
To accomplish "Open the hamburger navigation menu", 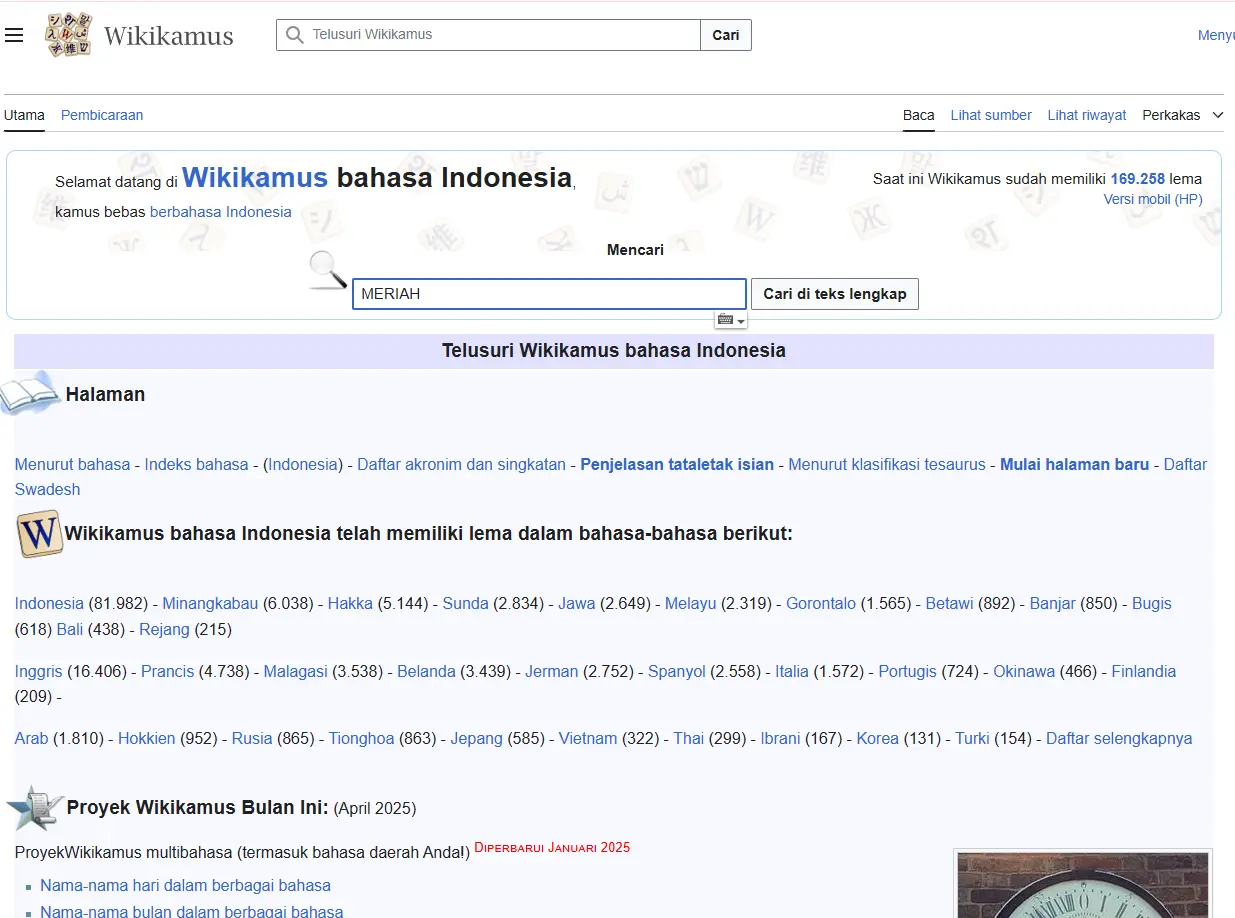I will point(14,34).
